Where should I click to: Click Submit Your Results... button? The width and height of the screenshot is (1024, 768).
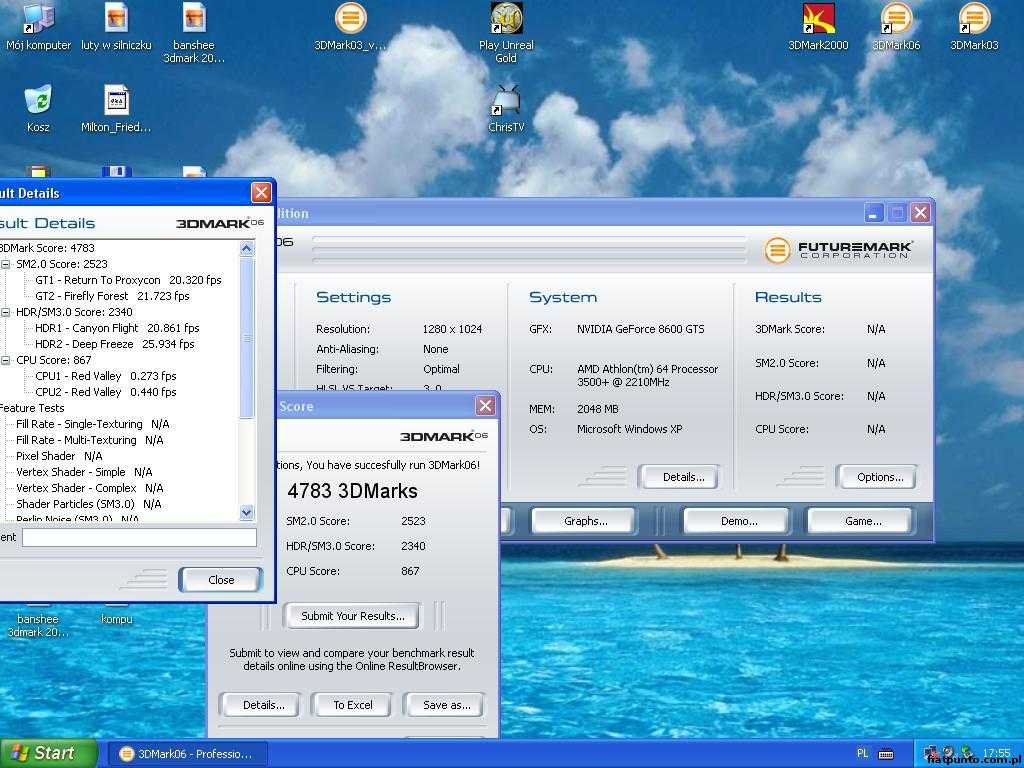pos(351,615)
